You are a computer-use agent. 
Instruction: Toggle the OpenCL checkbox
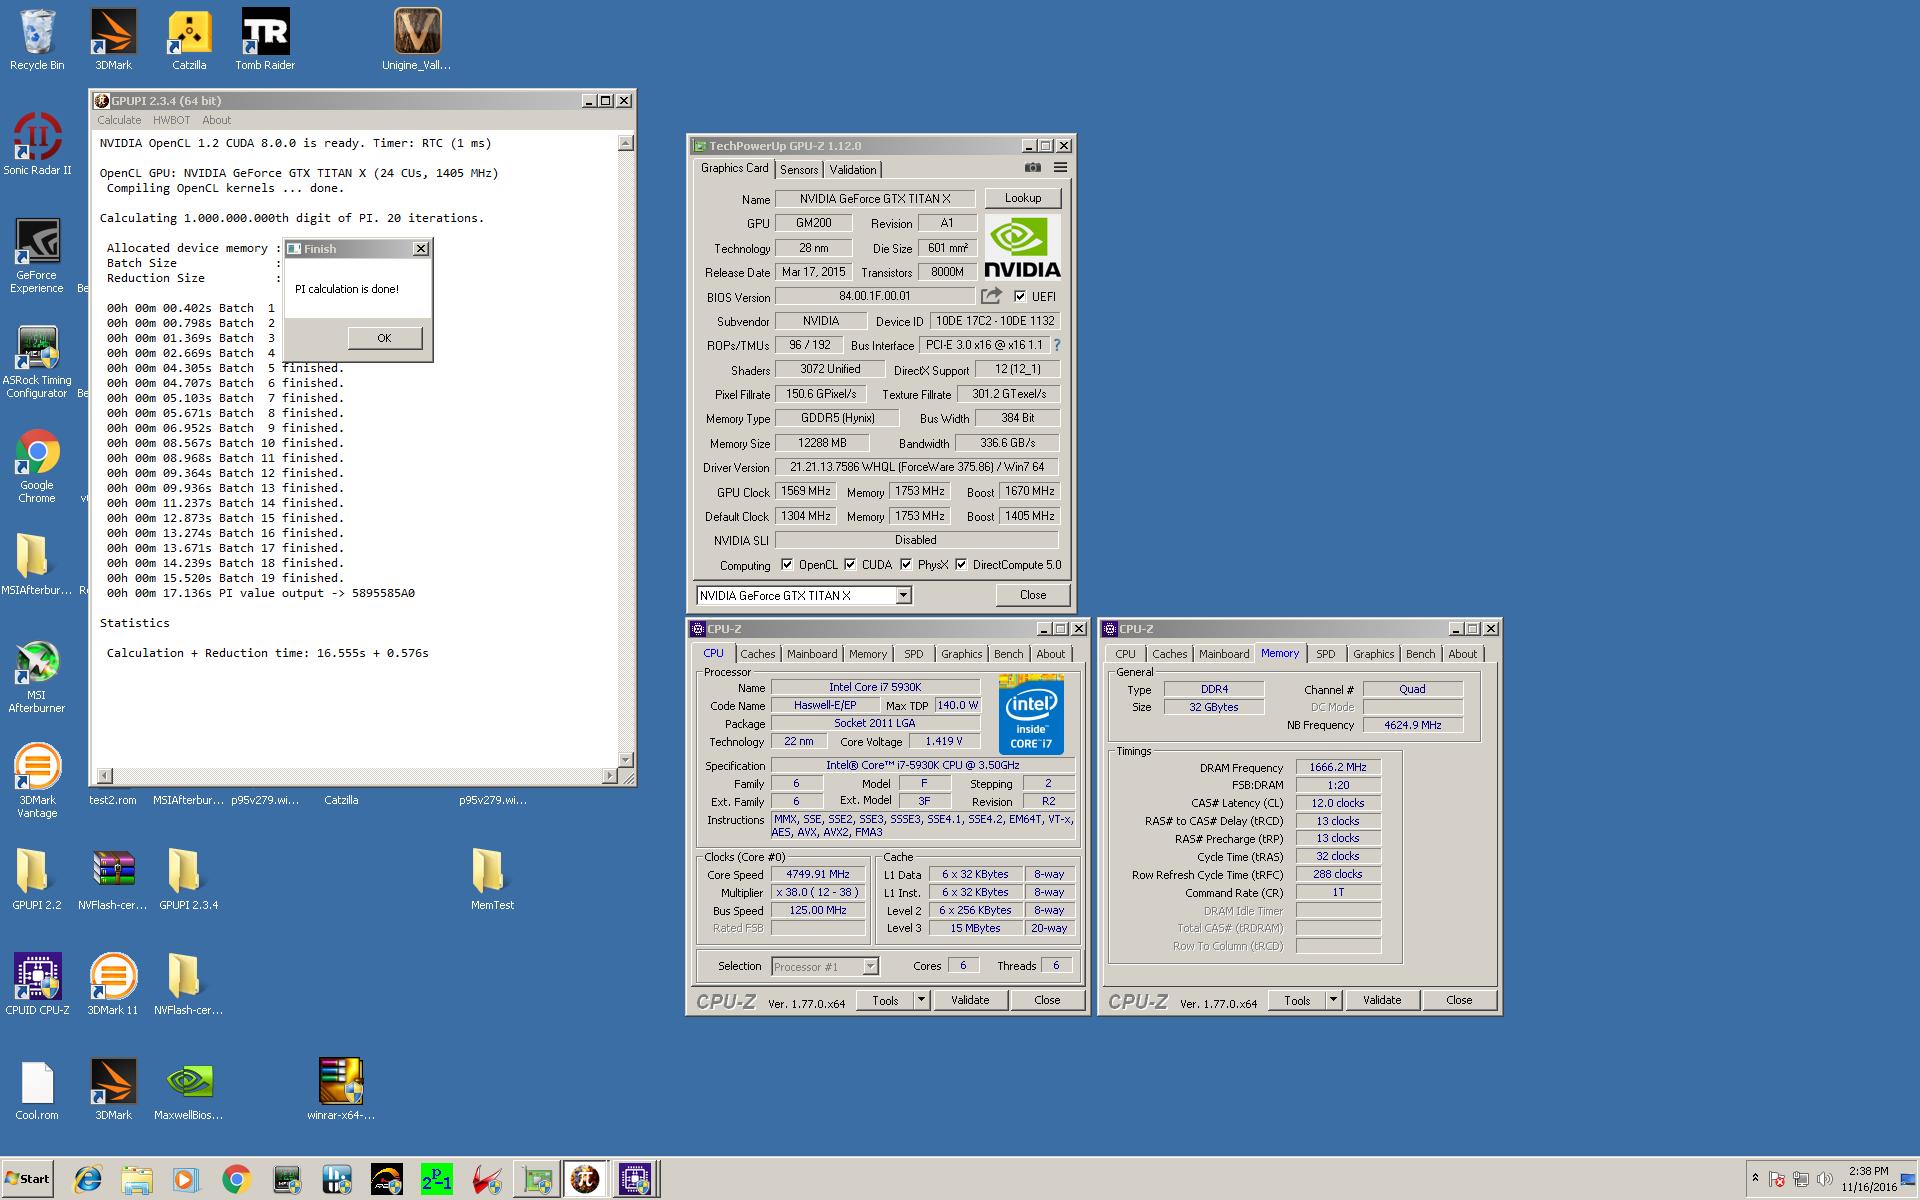[x=787, y=565]
